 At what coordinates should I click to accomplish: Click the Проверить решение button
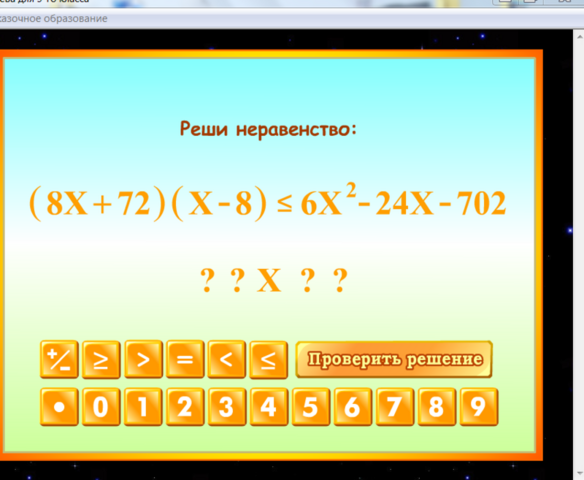(x=394, y=359)
